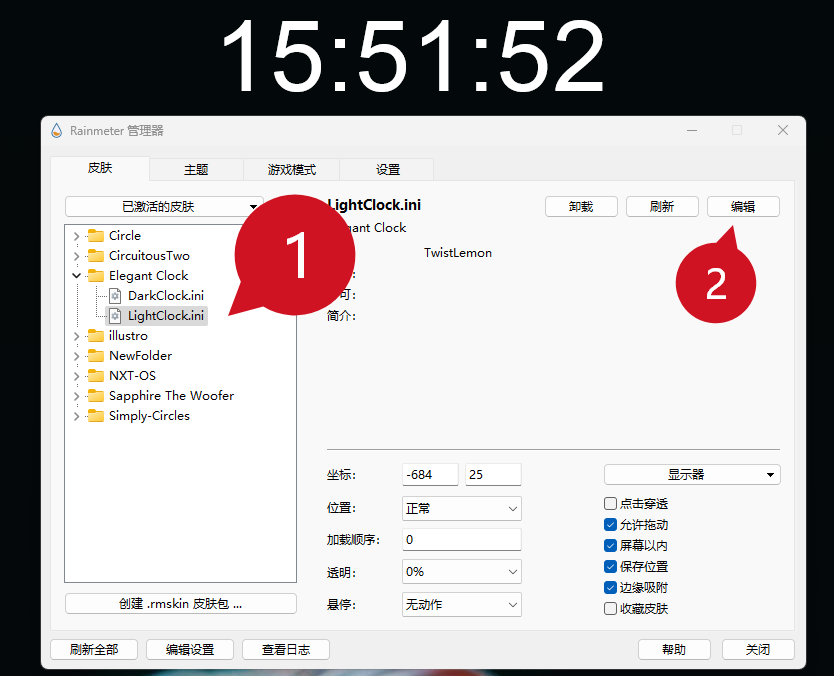Uncheck the 屏幕以内 option
Viewport: 834px width, 676px height.
click(x=610, y=545)
